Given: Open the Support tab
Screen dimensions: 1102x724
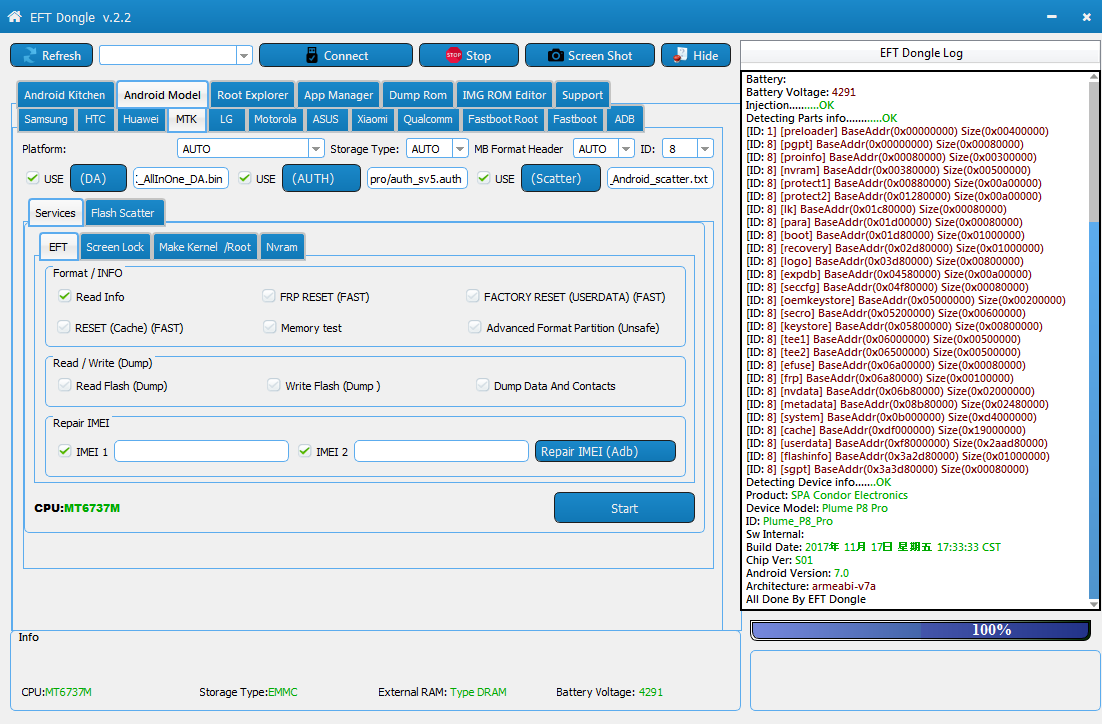Looking at the screenshot, I should pos(582,95).
